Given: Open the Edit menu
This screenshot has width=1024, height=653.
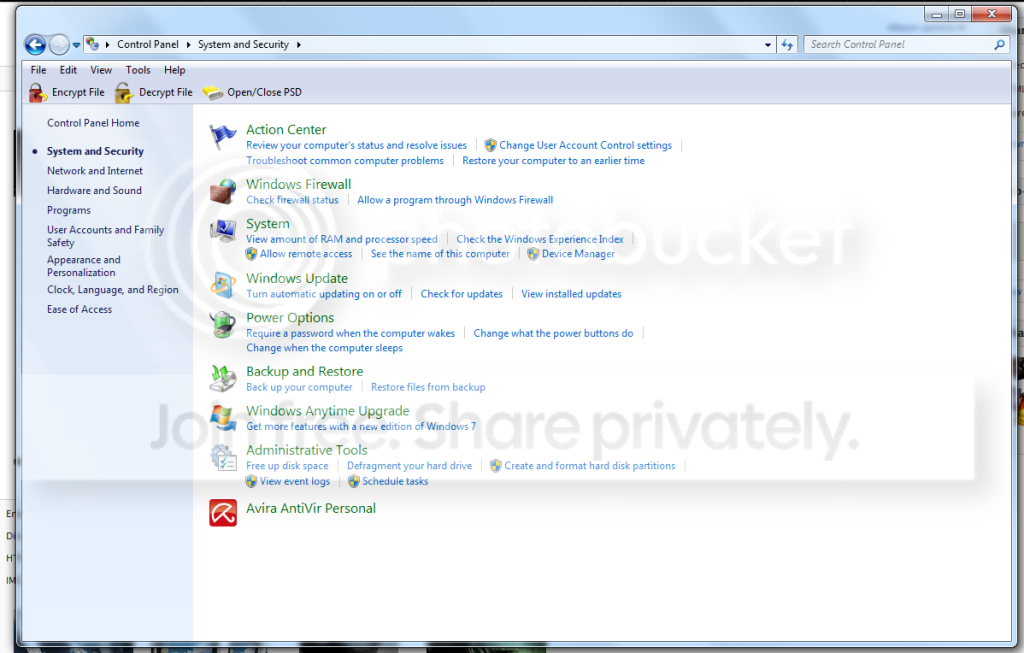Looking at the screenshot, I should [x=68, y=70].
